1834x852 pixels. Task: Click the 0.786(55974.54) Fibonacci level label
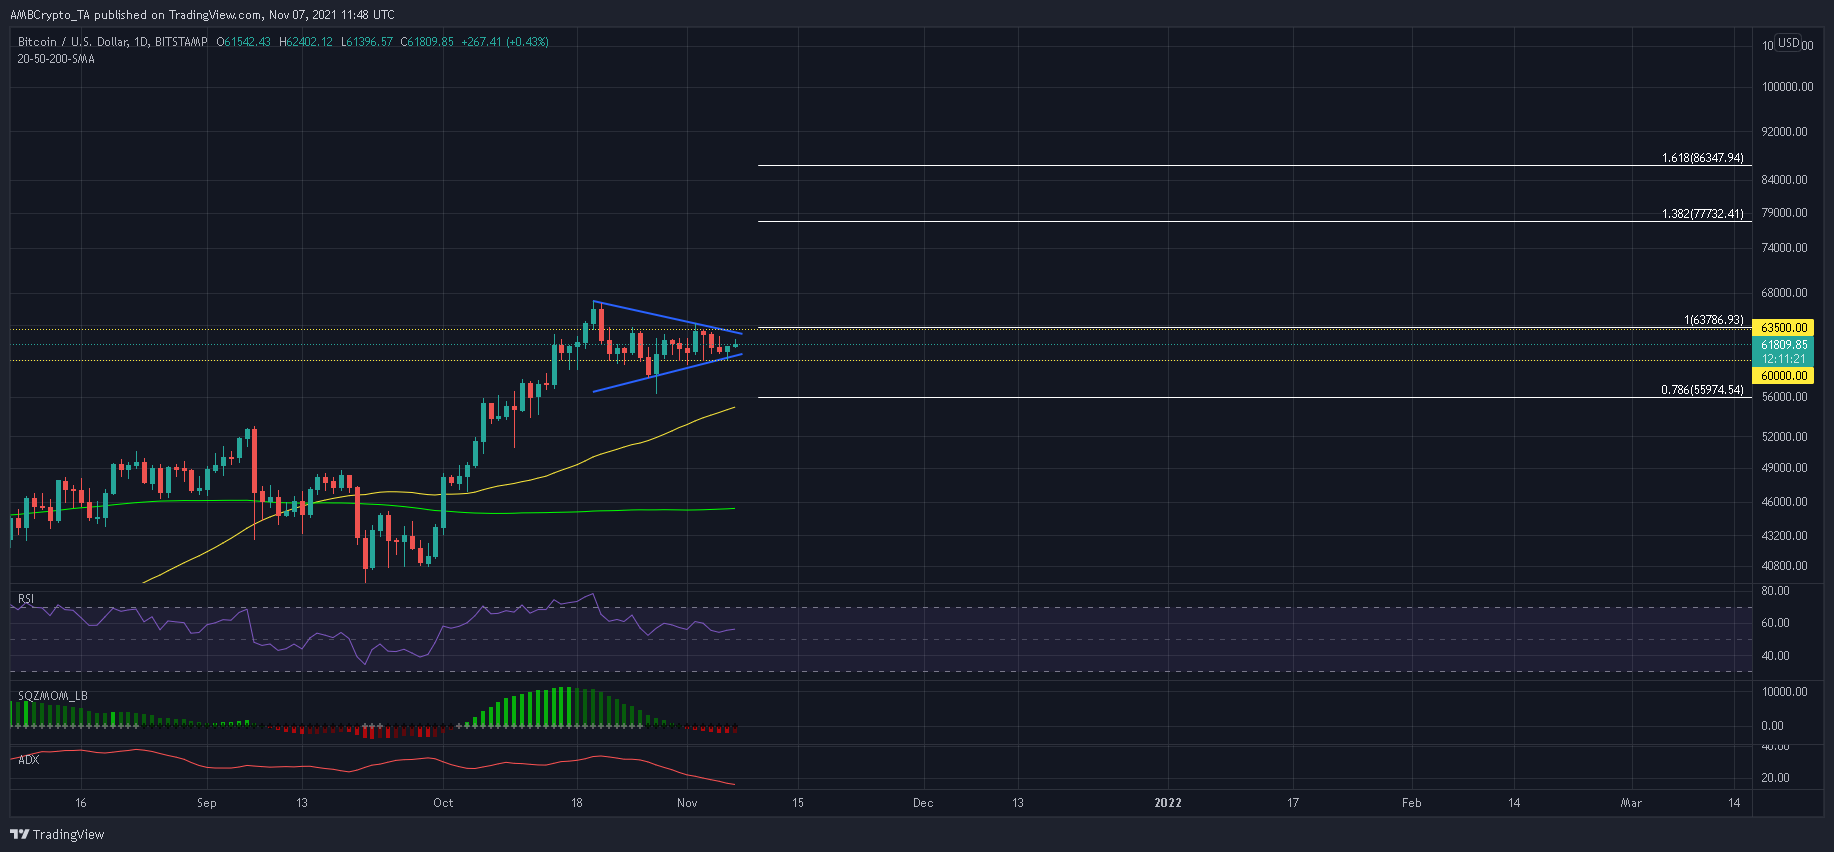coord(1702,390)
